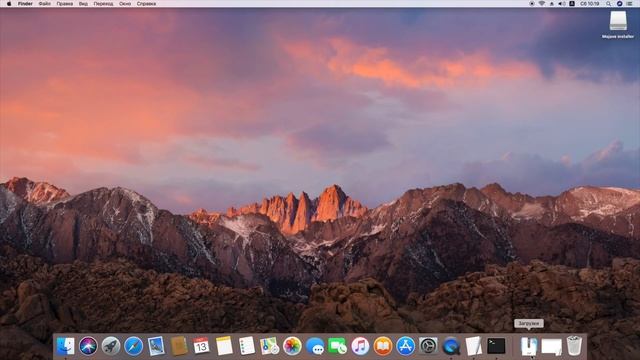Open the green FaceTime icon in Dock
Screen dimensions: 640x360
pyautogui.click(x=338, y=346)
